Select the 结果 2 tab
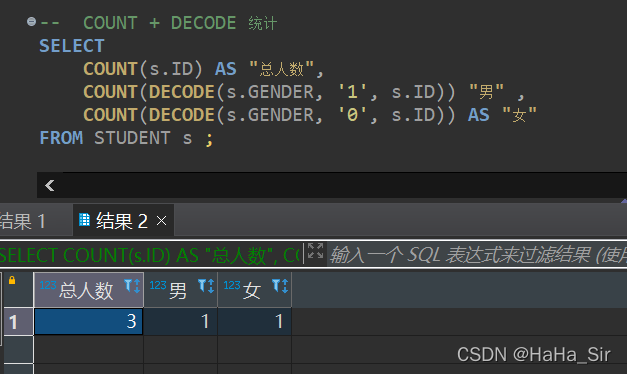 [123, 220]
